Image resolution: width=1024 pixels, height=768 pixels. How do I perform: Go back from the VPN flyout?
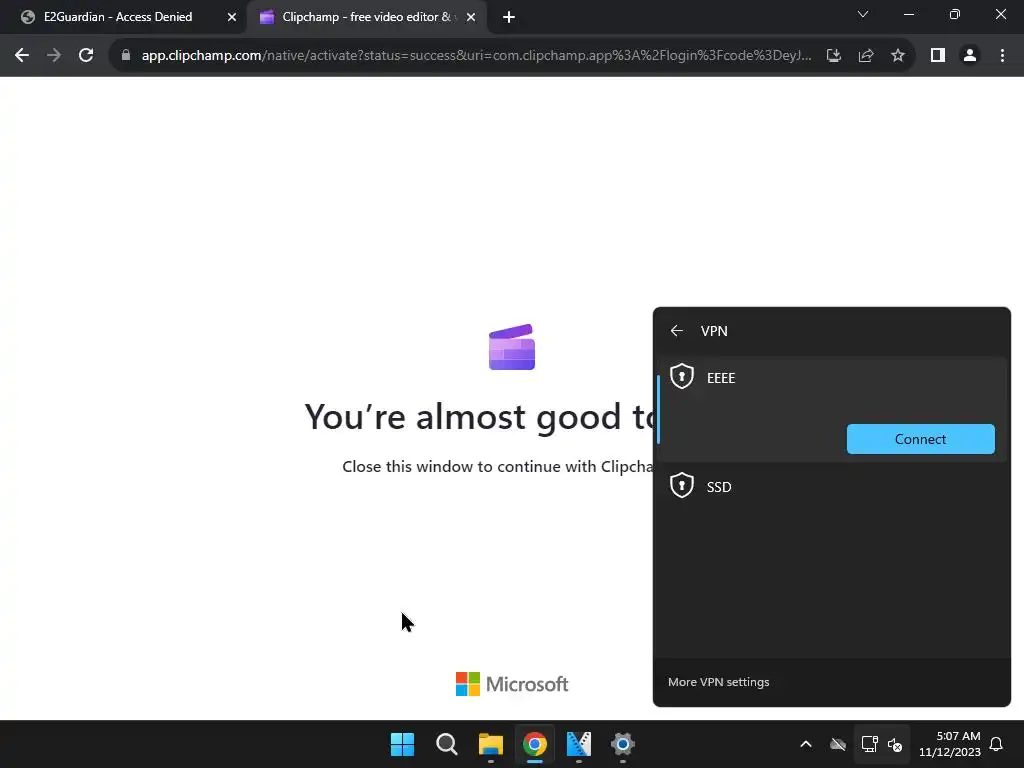click(x=677, y=331)
